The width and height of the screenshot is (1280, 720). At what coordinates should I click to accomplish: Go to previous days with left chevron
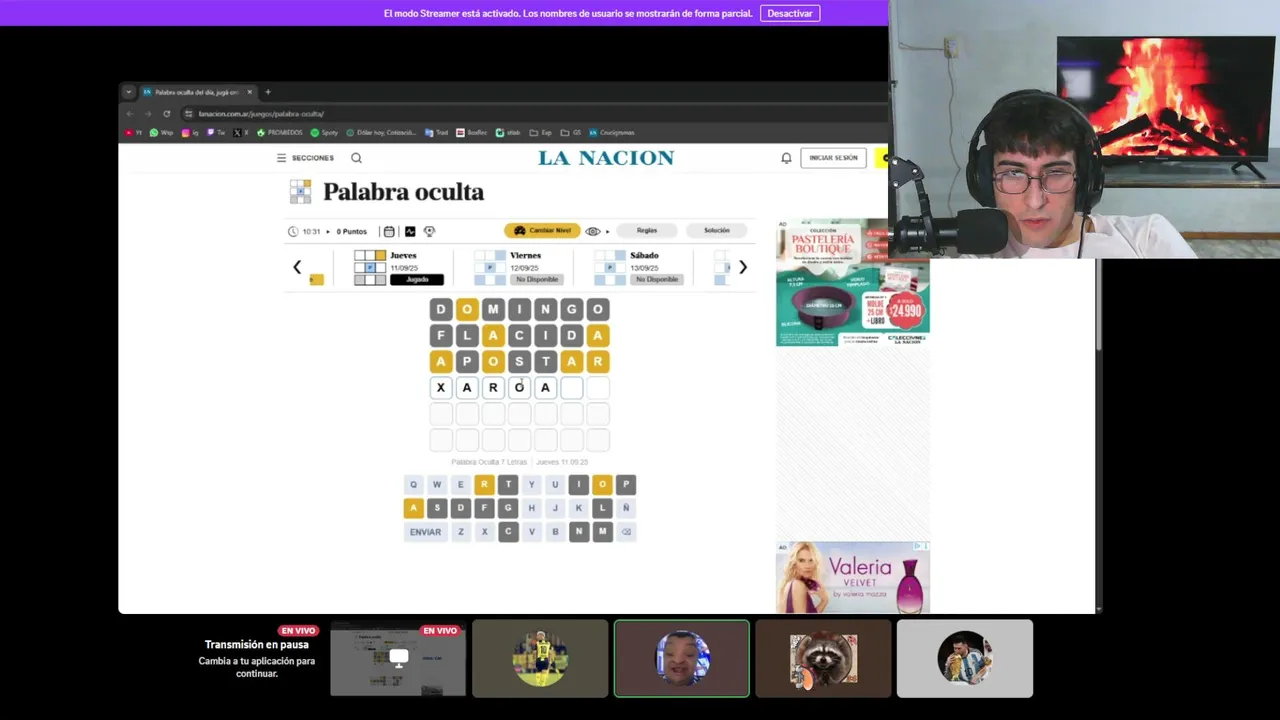(297, 267)
